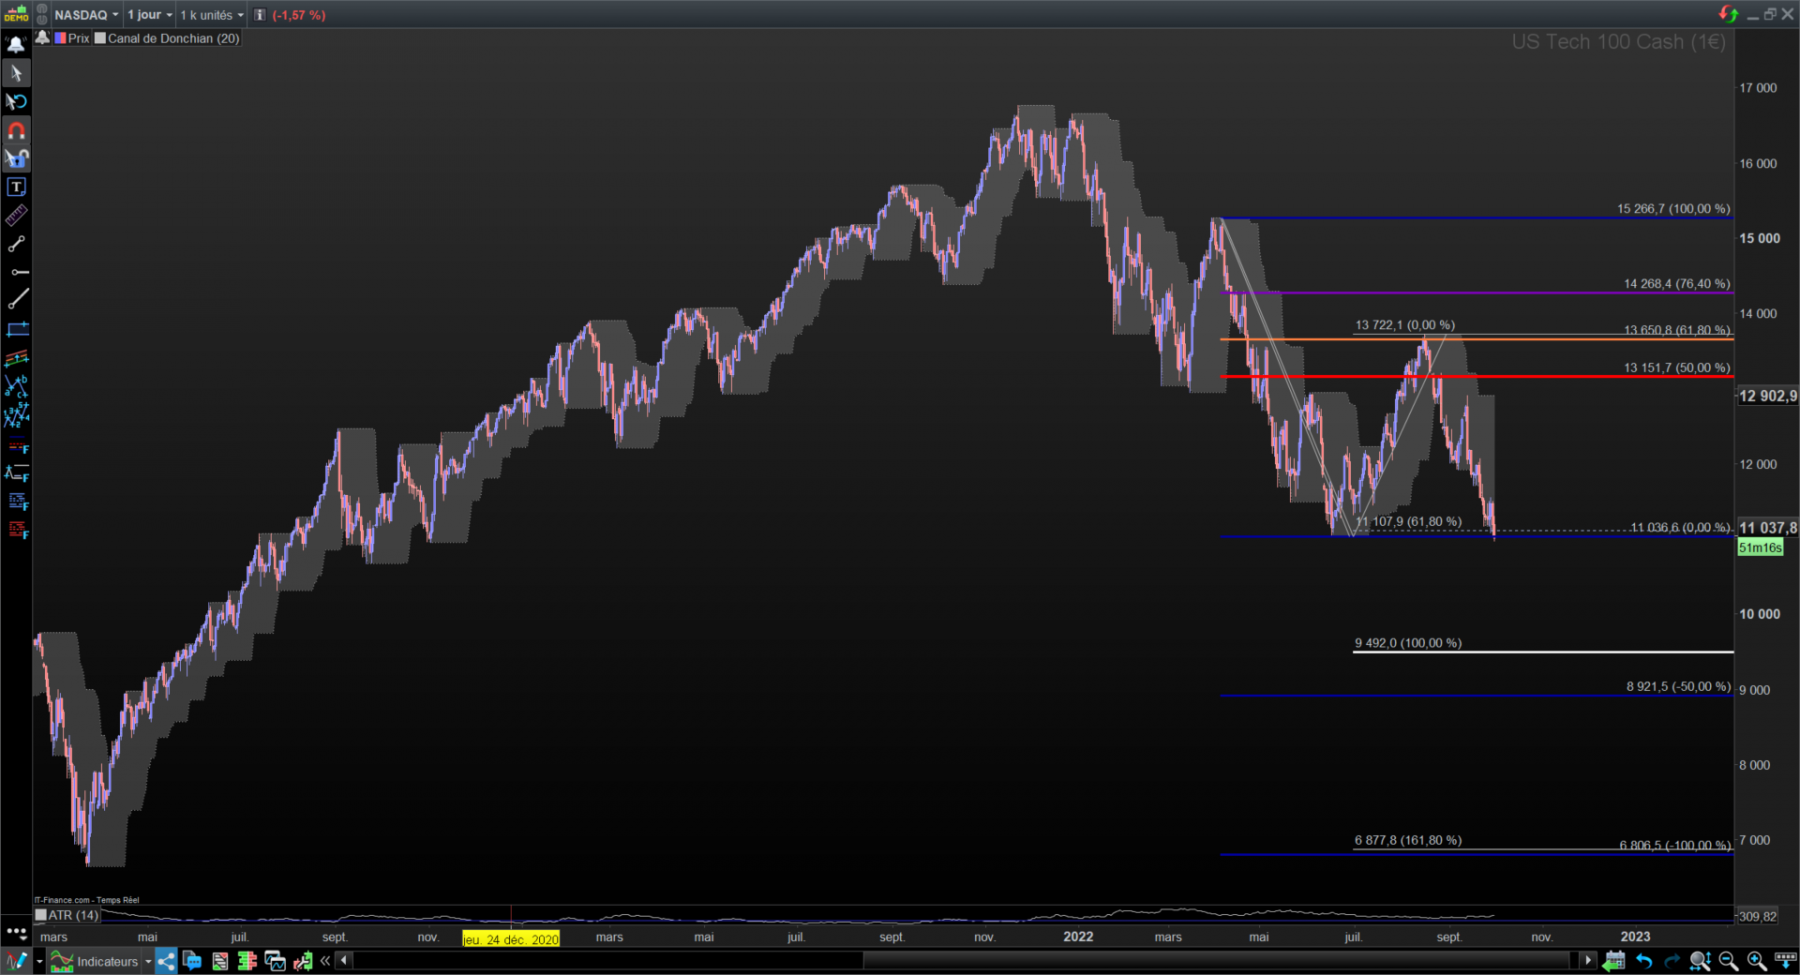
Task: Pick the ruler measurement tool
Action: click(16, 215)
